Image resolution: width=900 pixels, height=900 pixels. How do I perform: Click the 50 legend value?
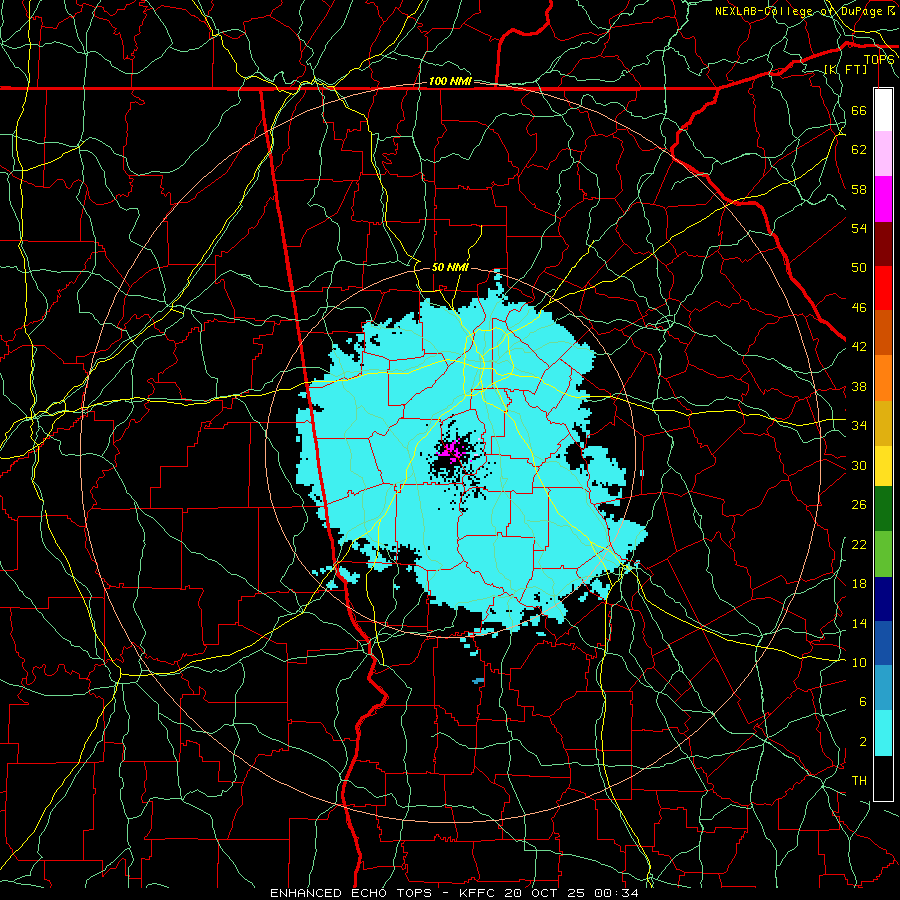(859, 268)
